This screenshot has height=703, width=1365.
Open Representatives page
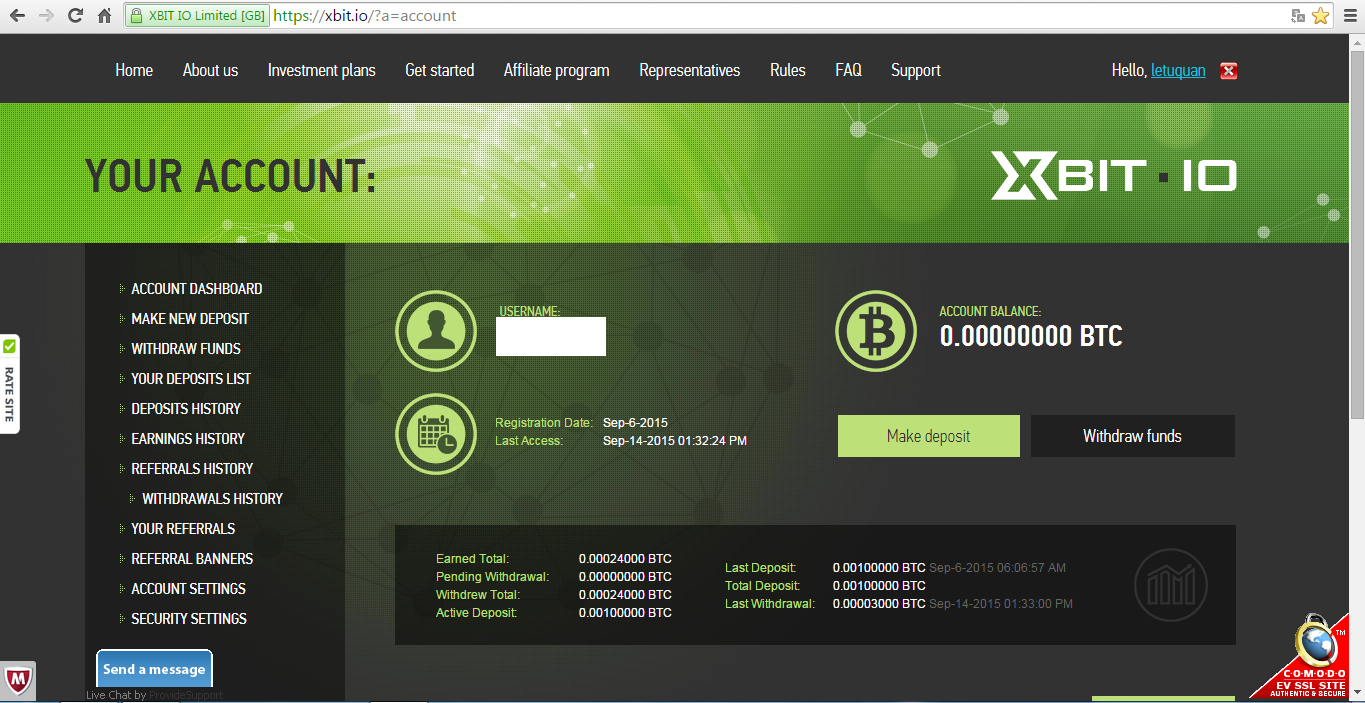(x=690, y=70)
